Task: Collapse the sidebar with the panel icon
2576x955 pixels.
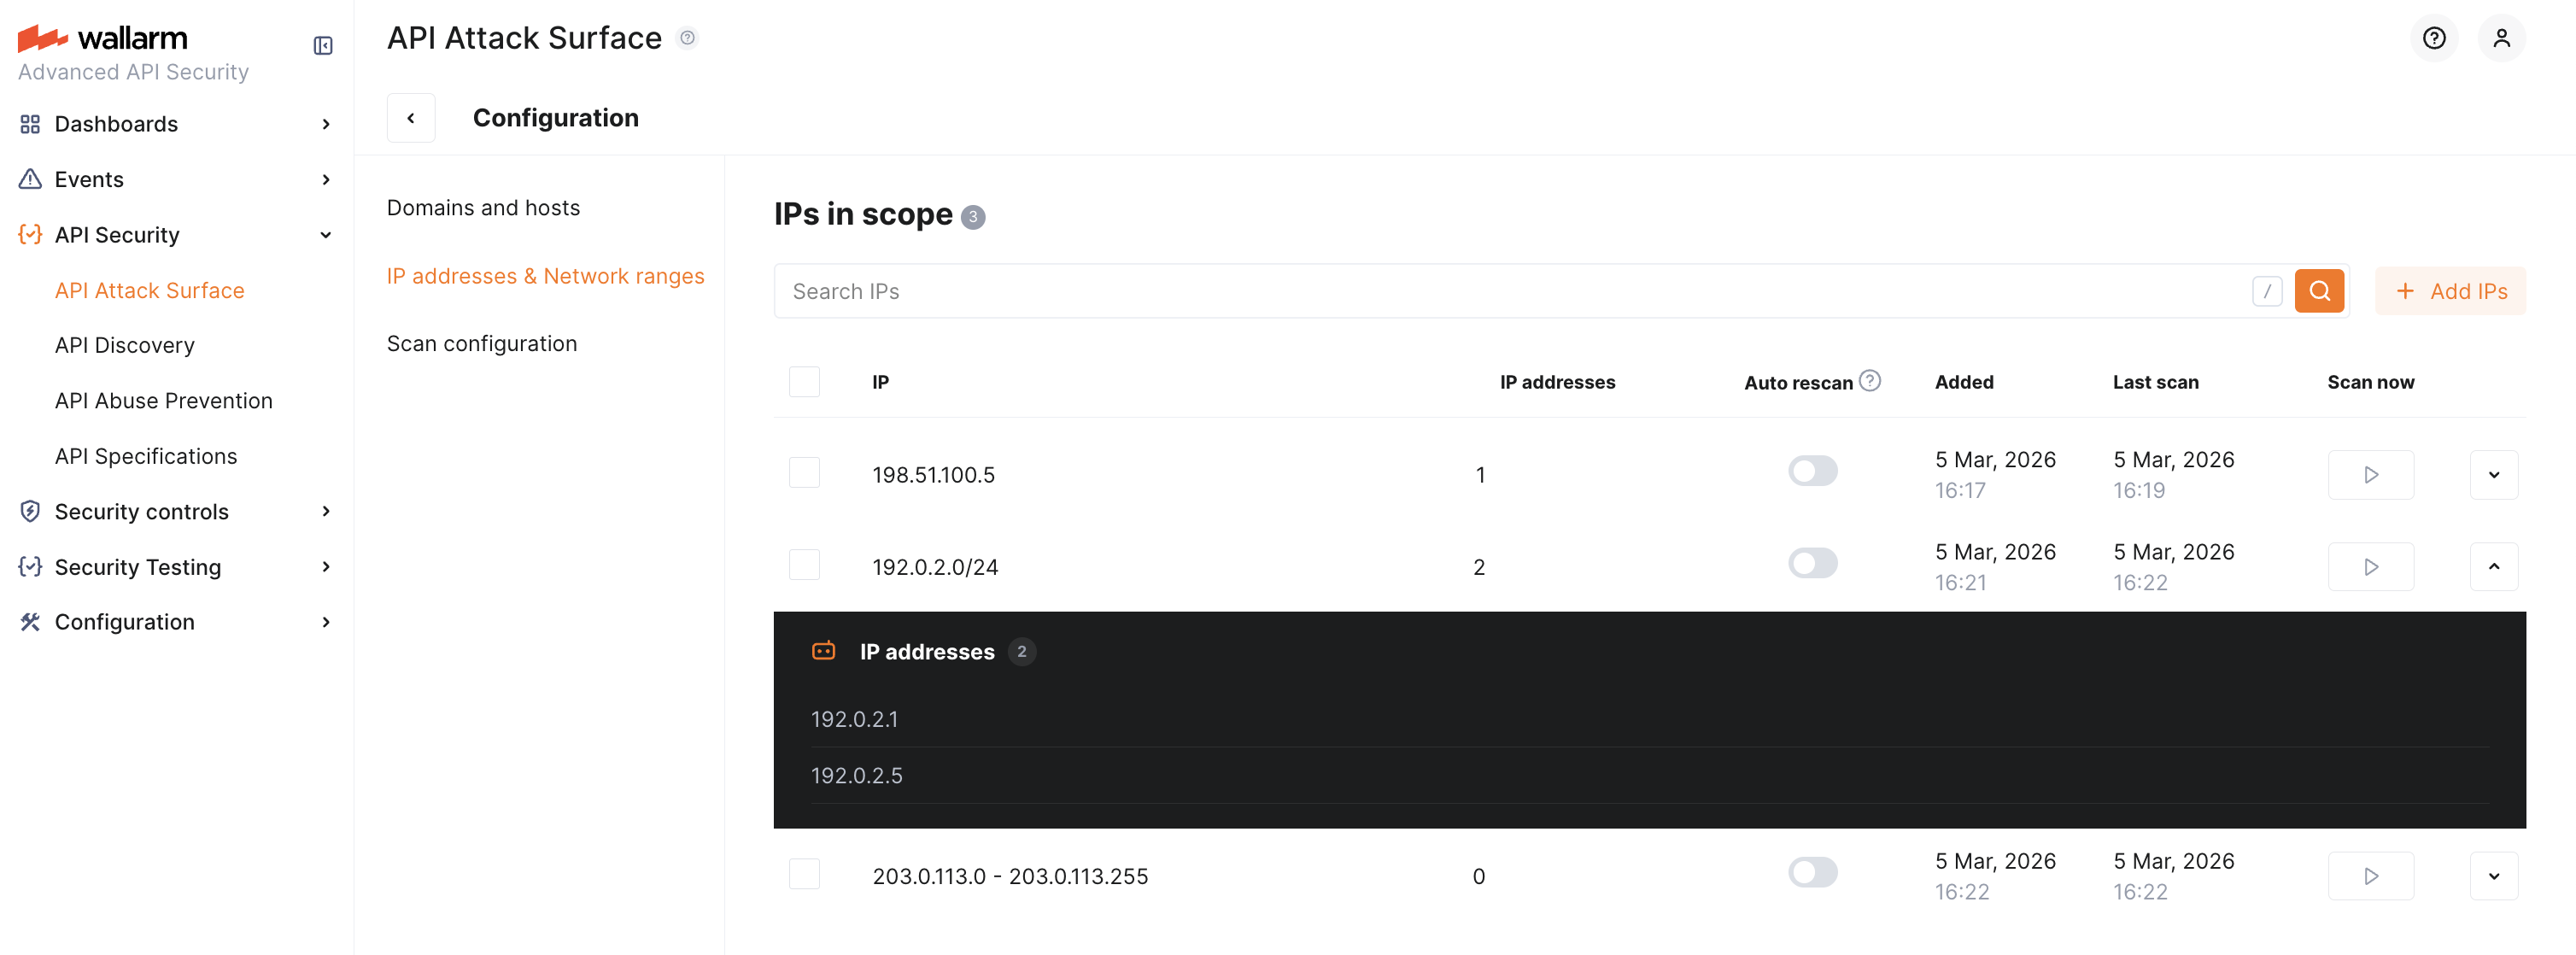Action: pos(322,45)
